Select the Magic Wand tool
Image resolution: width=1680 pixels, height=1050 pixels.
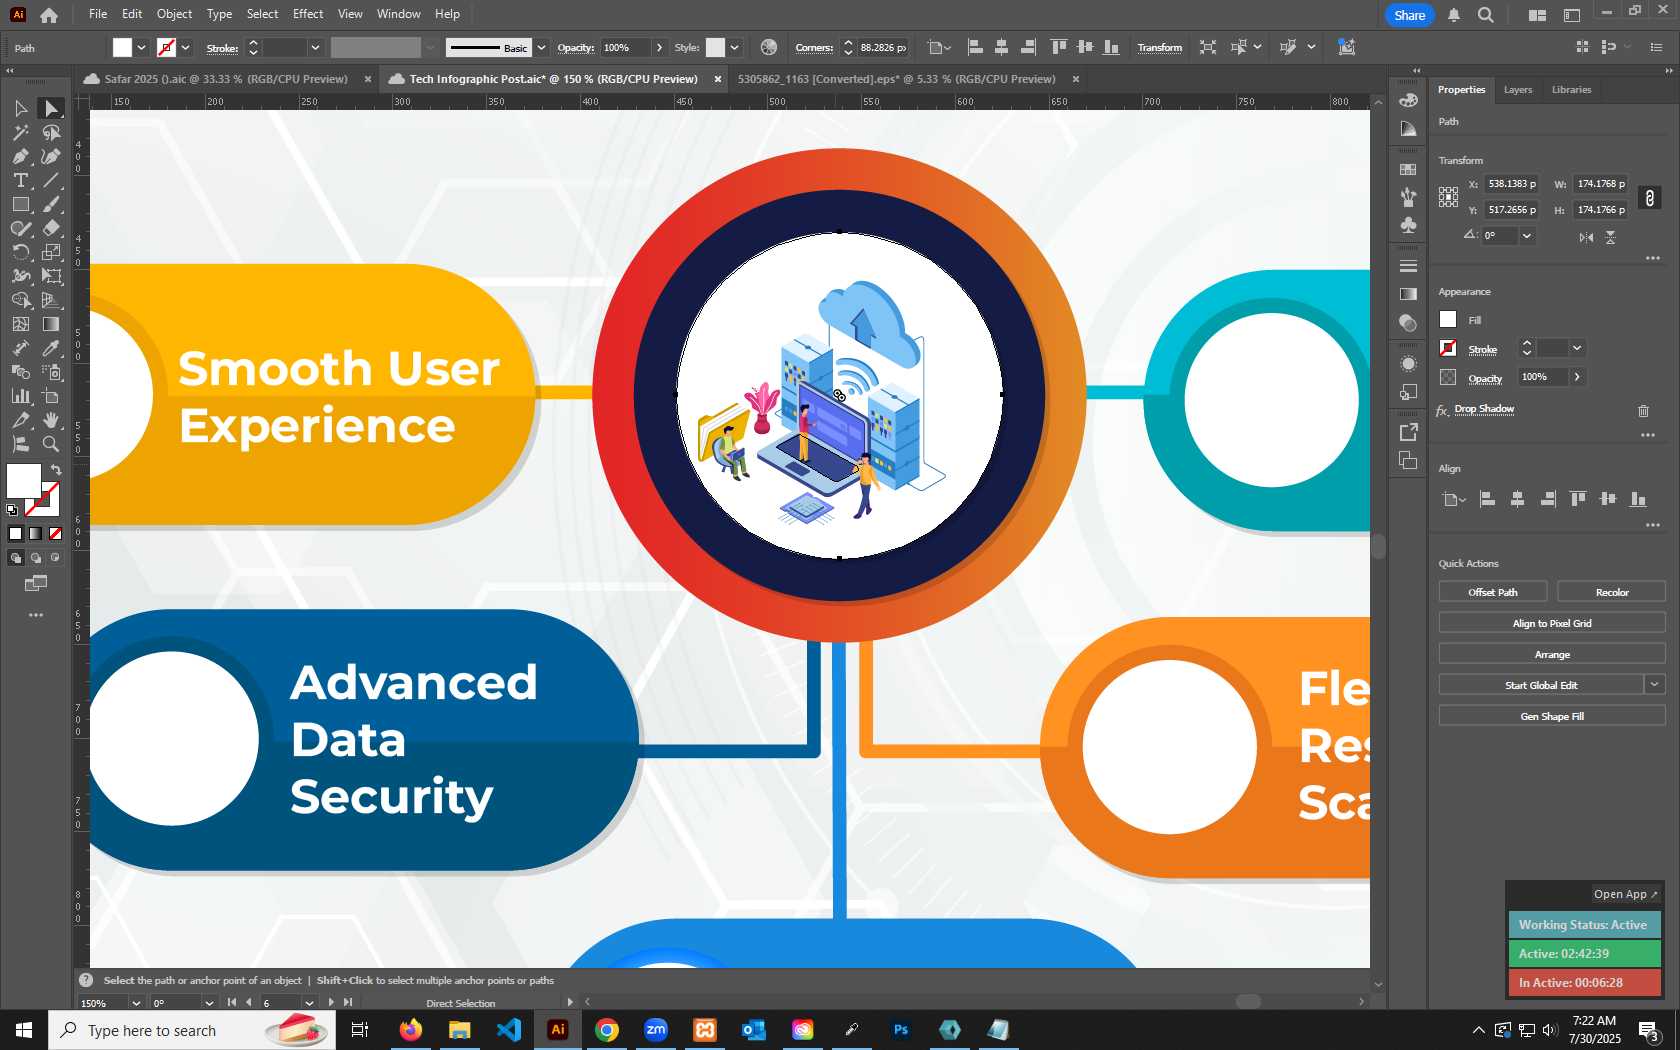(x=20, y=132)
